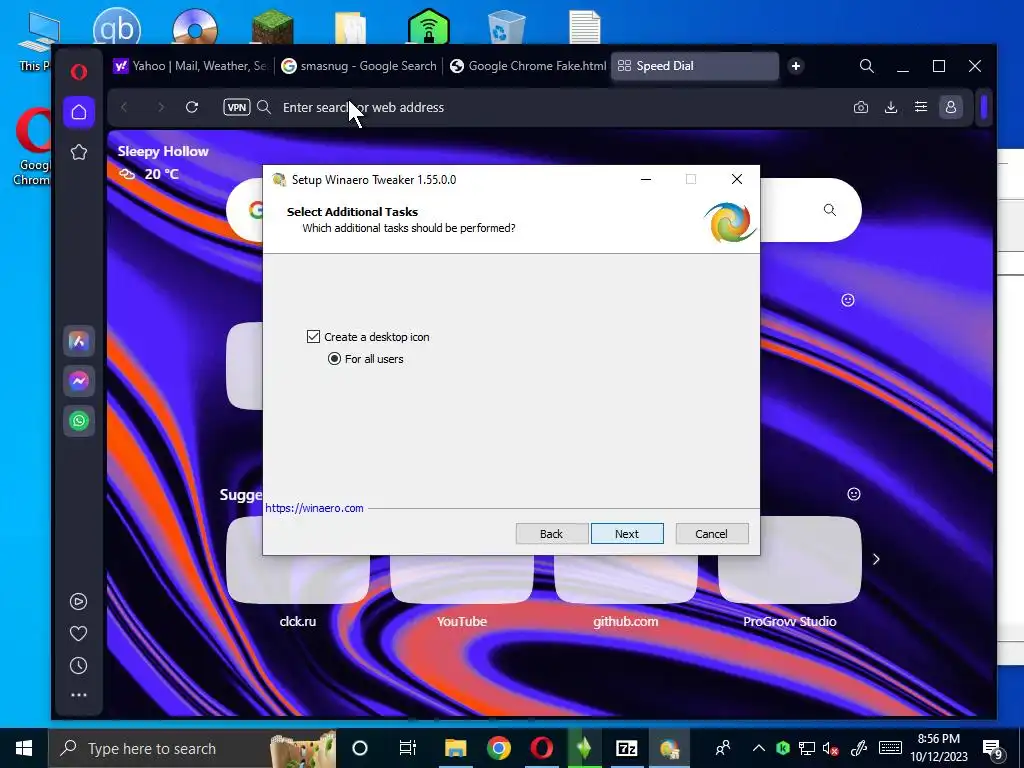Open Aria AI sidebar icon

79,341
